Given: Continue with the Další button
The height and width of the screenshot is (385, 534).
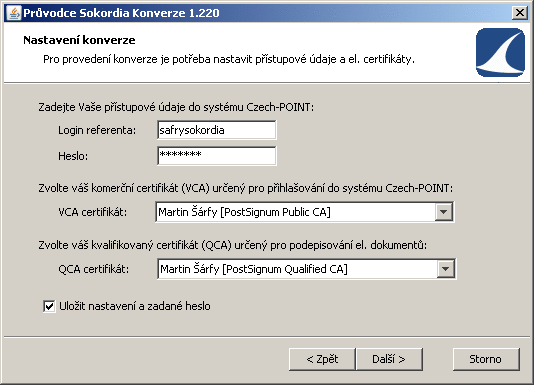Looking at the screenshot, I should [x=389, y=359].
